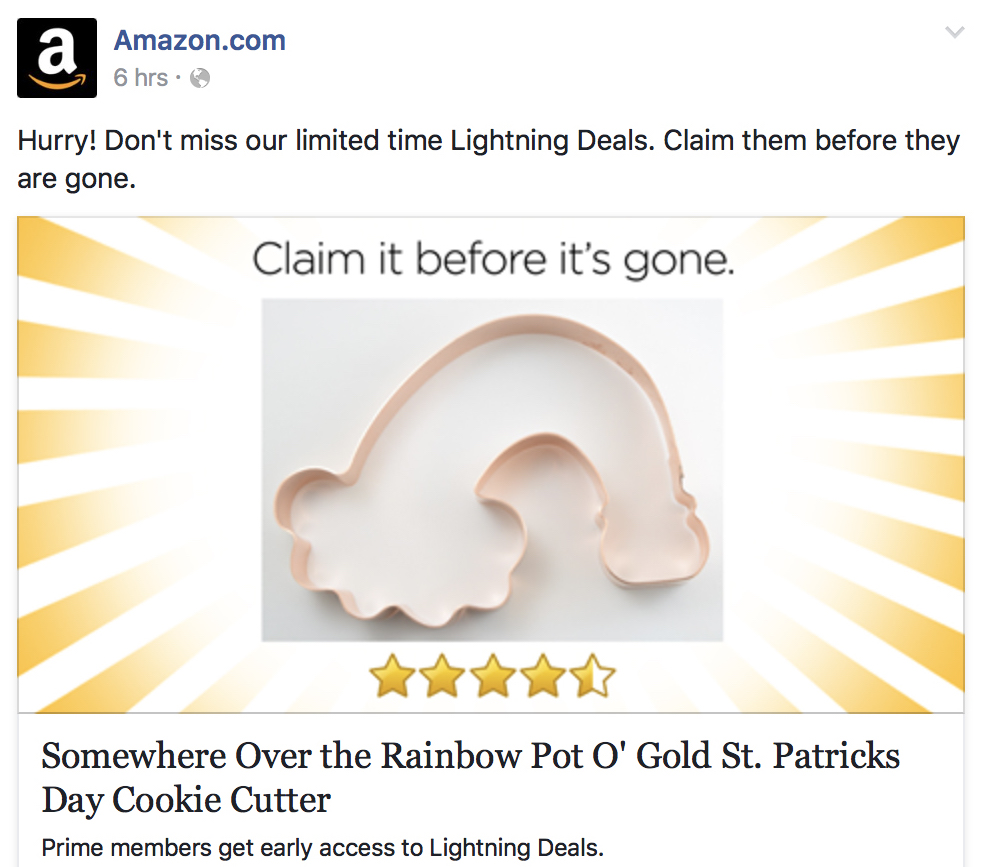Screen dimensions: 984x867
Task: Click 'Prime members get early access' description
Action: pos(322,849)
